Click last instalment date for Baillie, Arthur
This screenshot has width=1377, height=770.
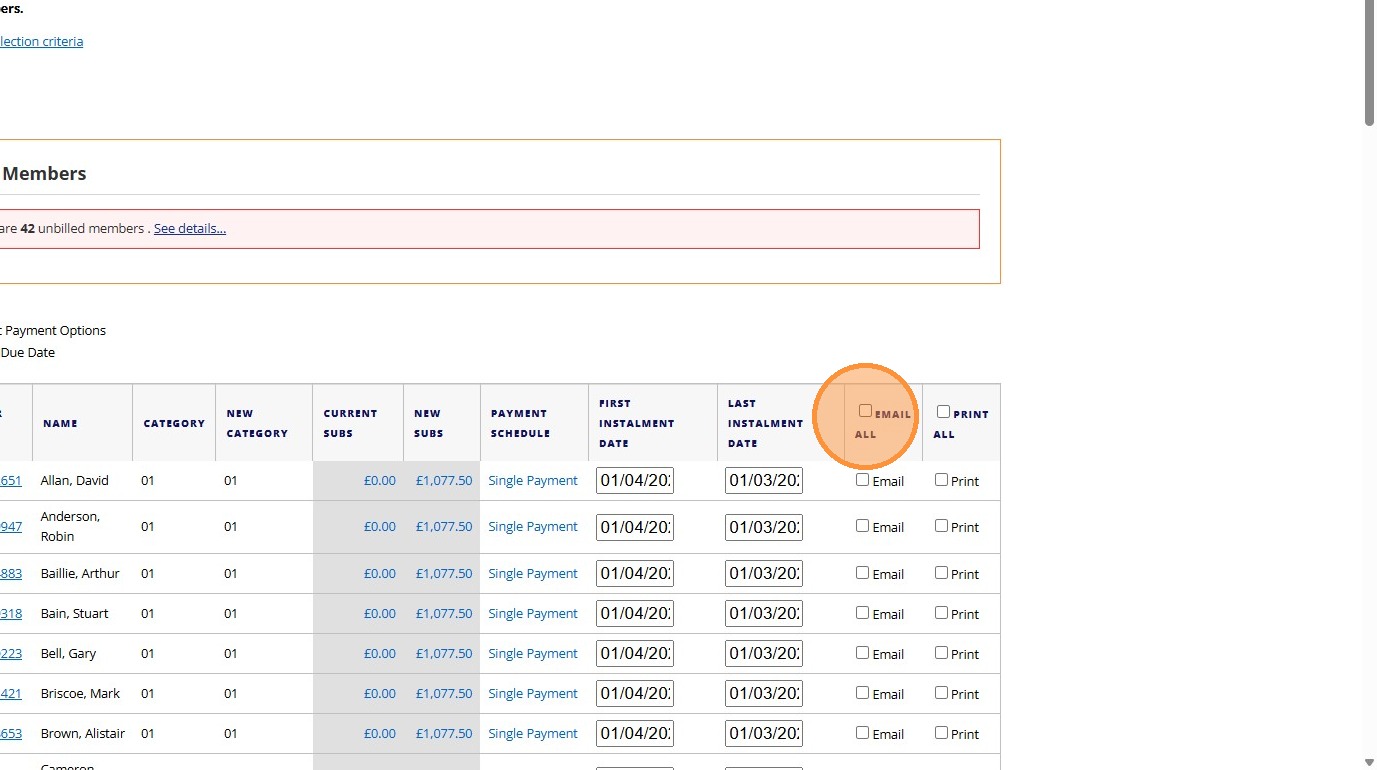pyautogui.click(x=764, y=573)
